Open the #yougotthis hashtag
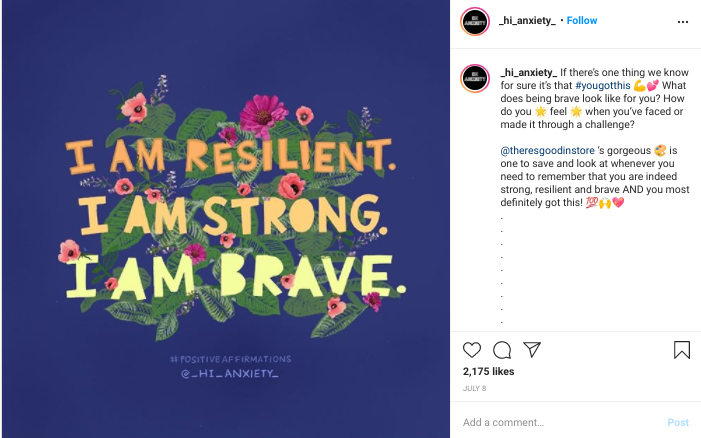 tap(603, 85)
